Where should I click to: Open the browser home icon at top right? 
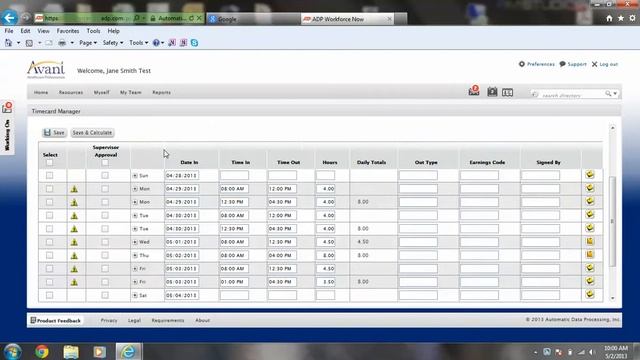(609, 18)
